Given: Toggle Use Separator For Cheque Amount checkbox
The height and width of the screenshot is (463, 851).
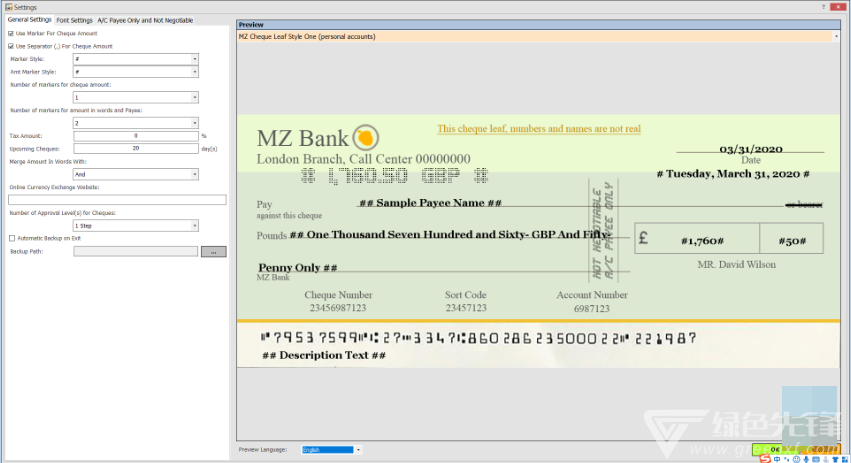Looking at the screenshot, I should tap(11, 47).
